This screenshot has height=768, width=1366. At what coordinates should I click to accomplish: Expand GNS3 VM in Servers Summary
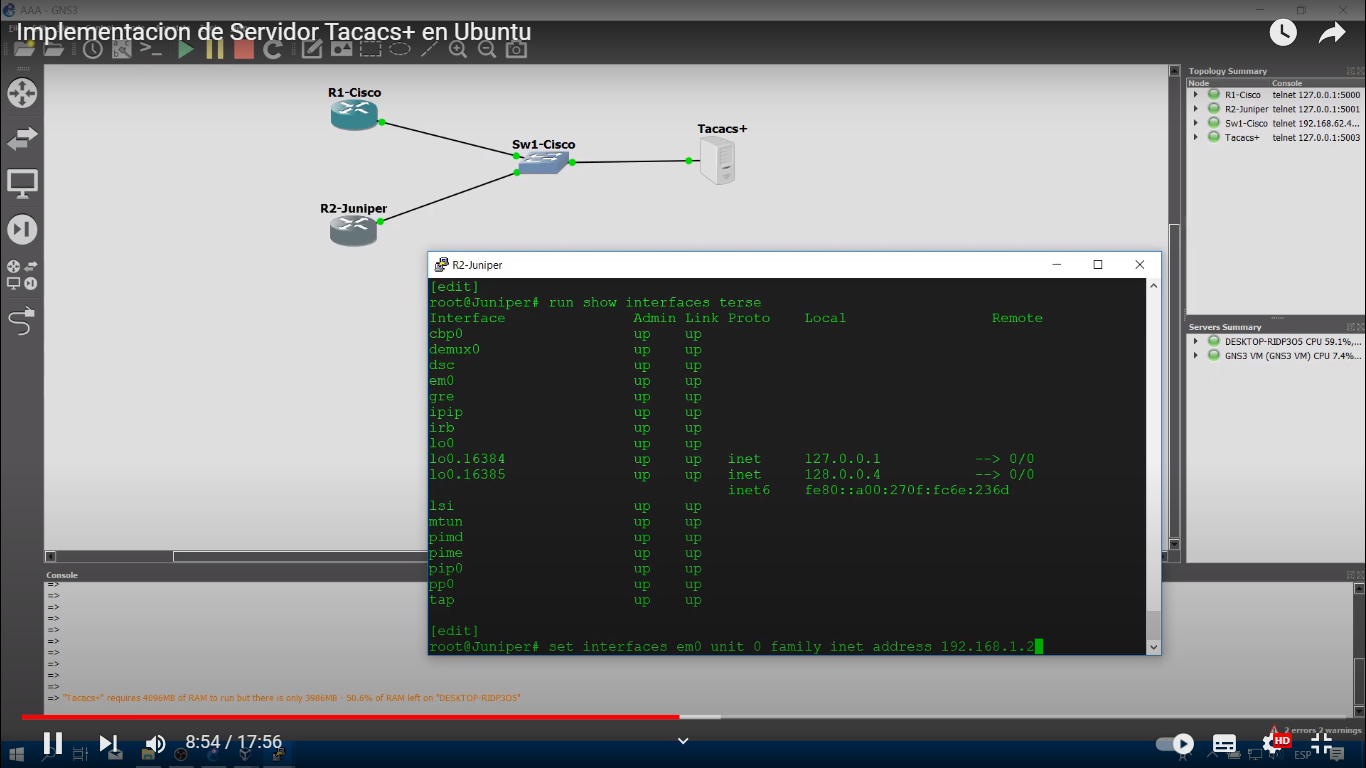coord(1195,355)
